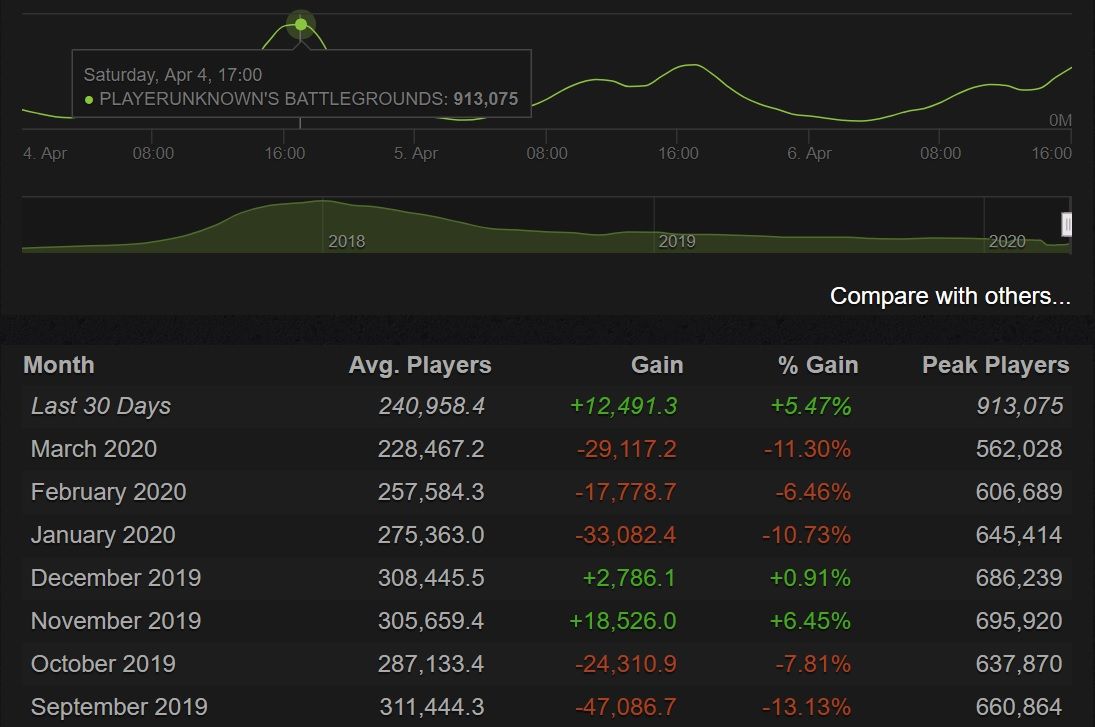Viewport: 1095px width, 727px height.
Task: Grab the range navigator handle at 2020
Action: [1066, 225]
